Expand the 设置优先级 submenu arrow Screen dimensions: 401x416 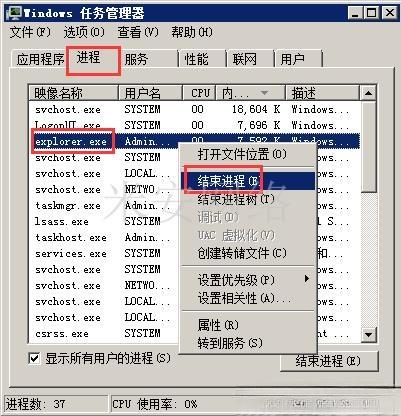307,278
